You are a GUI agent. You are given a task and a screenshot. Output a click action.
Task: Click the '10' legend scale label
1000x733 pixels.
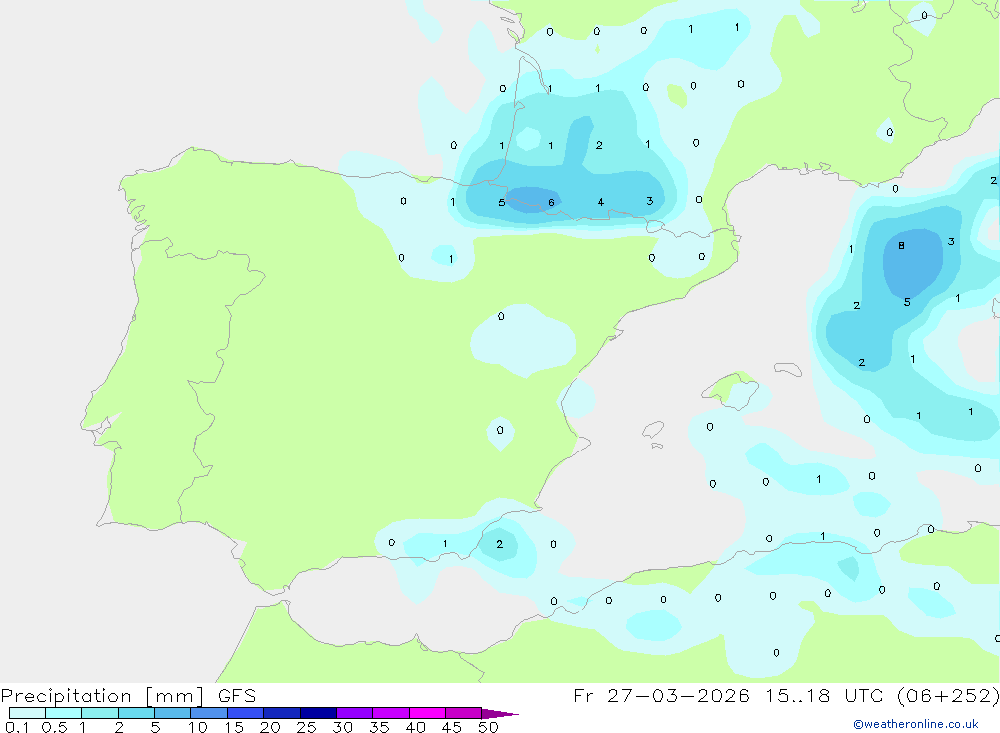pyautogui.click(x=198, y=727)
